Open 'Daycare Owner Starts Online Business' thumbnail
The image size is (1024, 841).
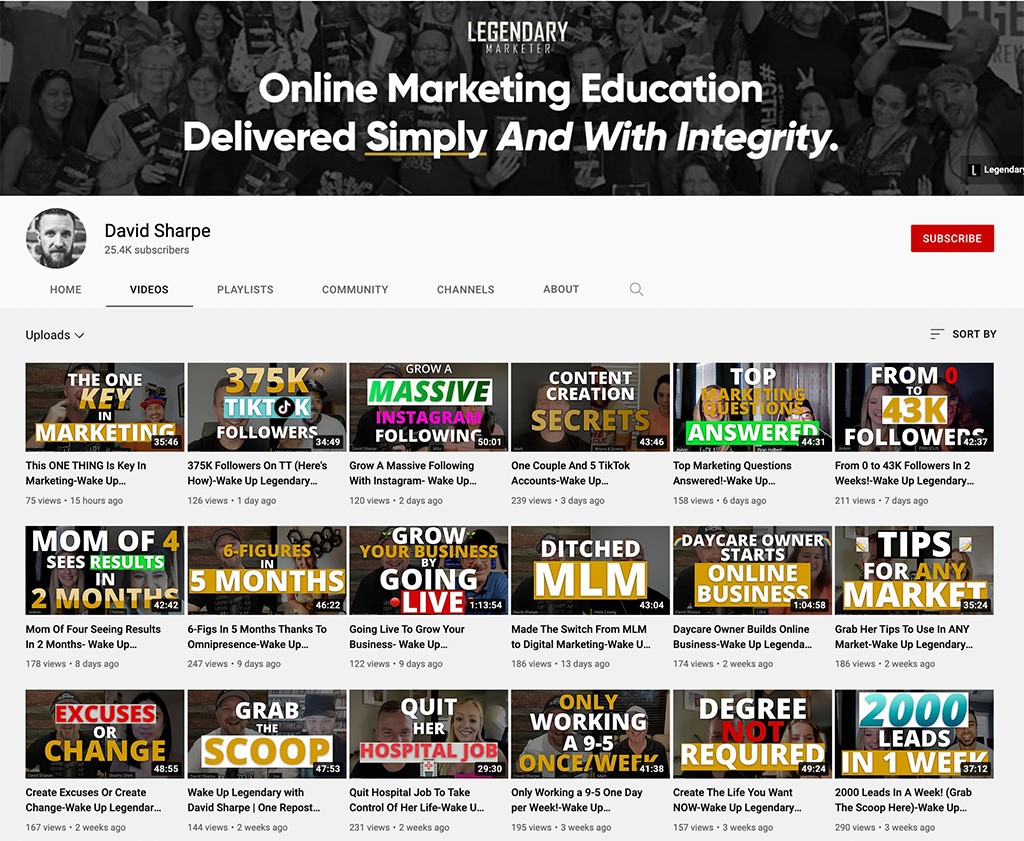[752, 571]
